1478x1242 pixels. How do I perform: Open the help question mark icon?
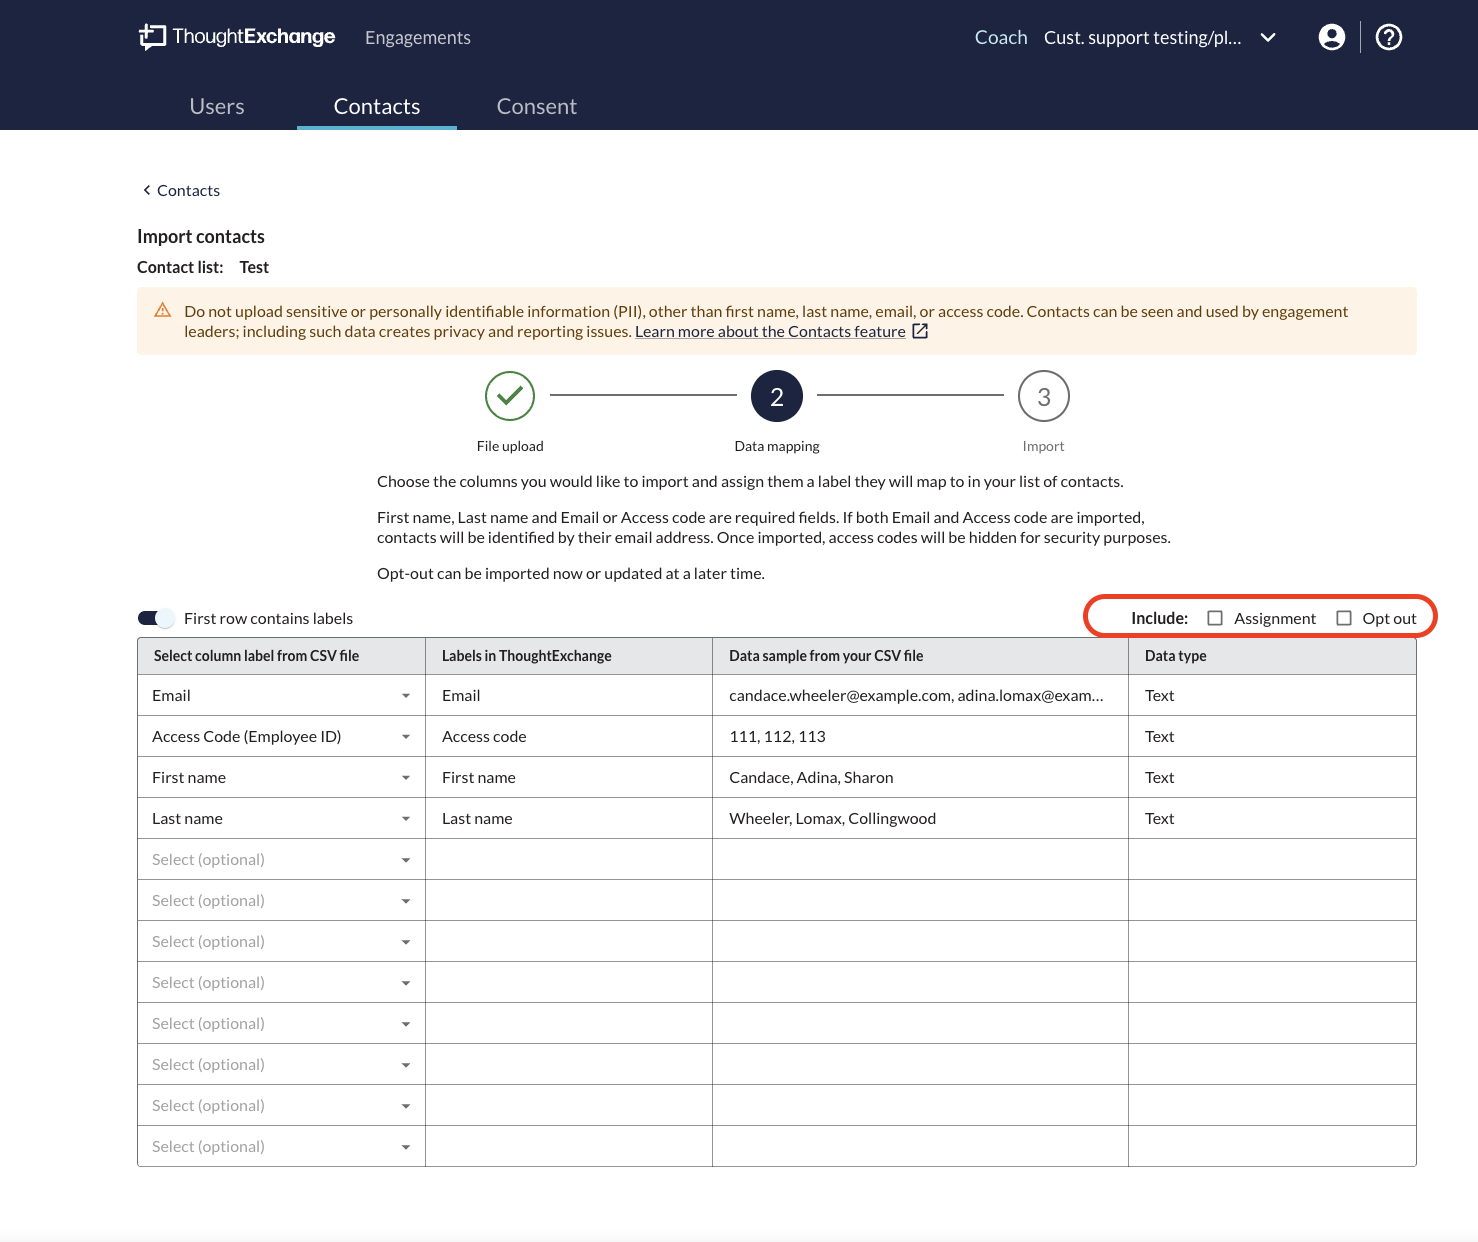pyautogui.click(x=1388, y=37)
